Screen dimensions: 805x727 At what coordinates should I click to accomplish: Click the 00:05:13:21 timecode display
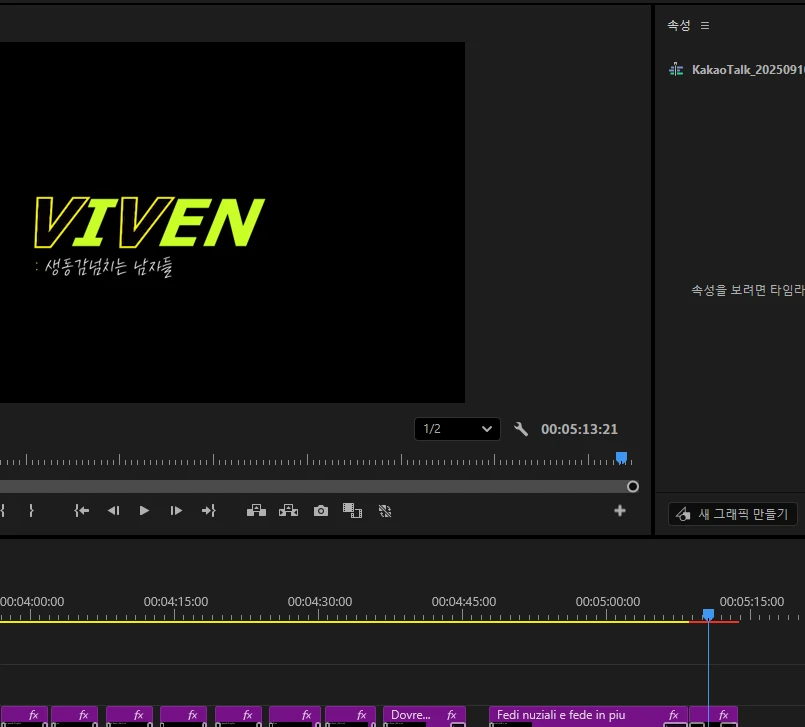tap(579, 429)
